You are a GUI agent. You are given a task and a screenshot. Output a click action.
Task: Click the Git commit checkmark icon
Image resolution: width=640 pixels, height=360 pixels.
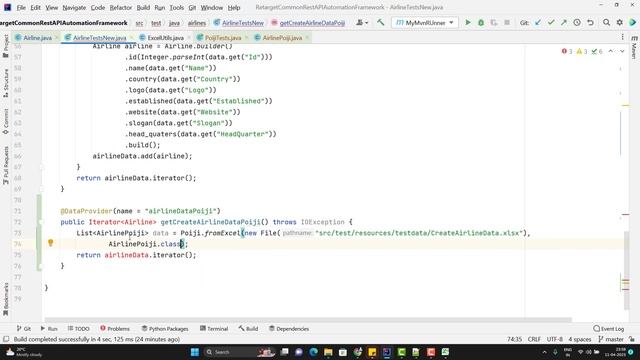coord(551,23)
